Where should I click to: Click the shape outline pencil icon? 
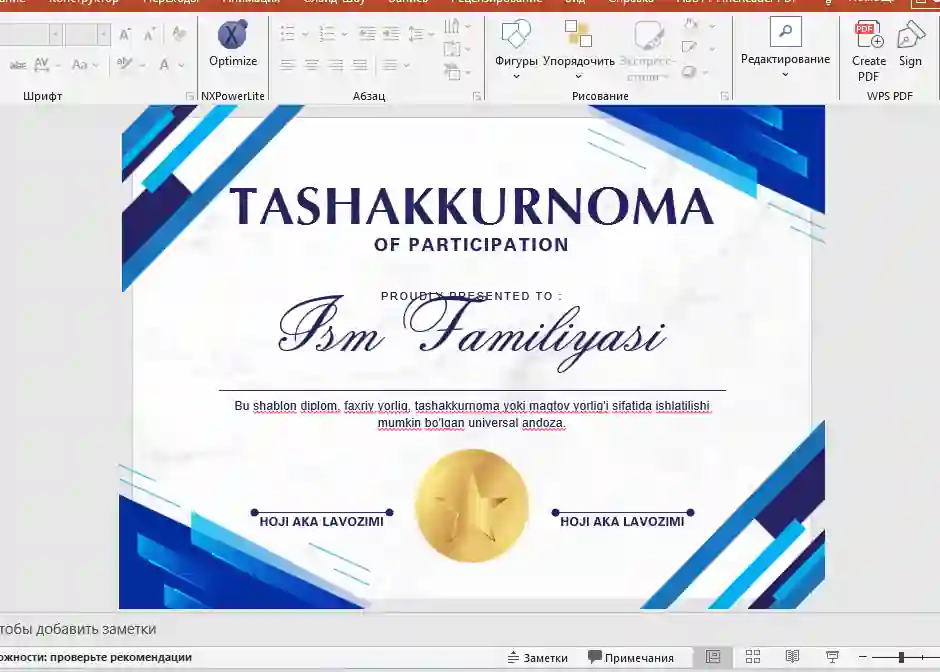(x=689, y=48)
